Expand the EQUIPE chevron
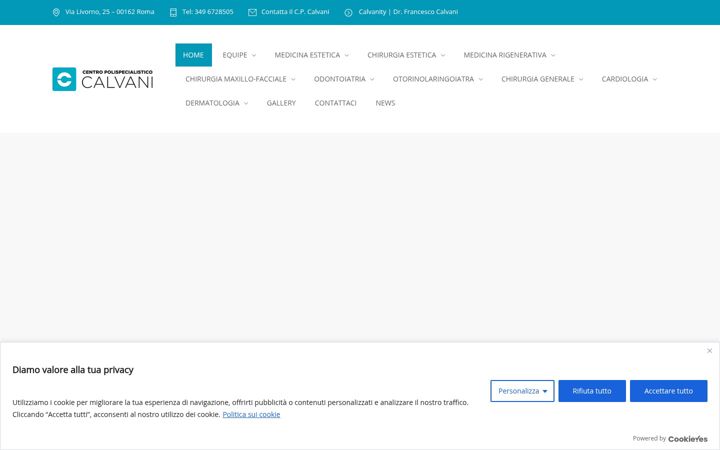The width and height of the screenshot is (720, 450). pyautogui.click(x=254, y=56)
